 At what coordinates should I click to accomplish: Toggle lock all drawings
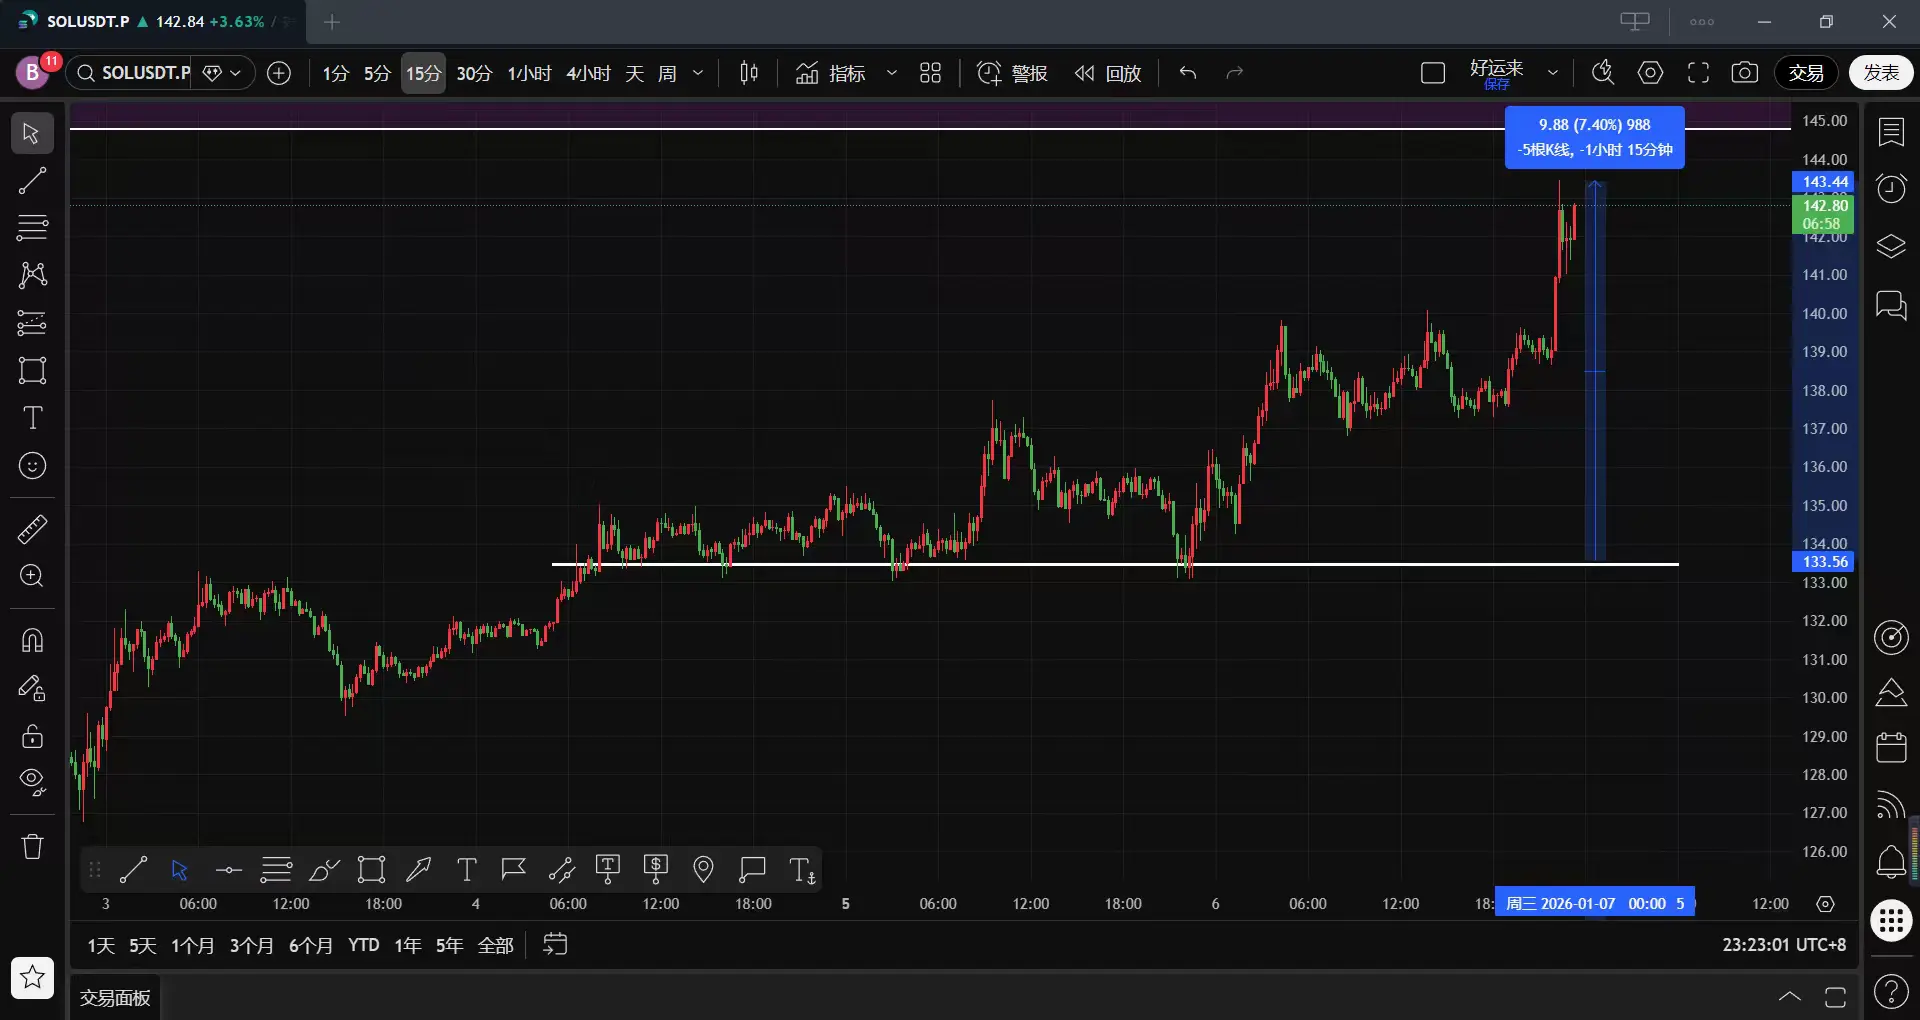coord(32,736)
